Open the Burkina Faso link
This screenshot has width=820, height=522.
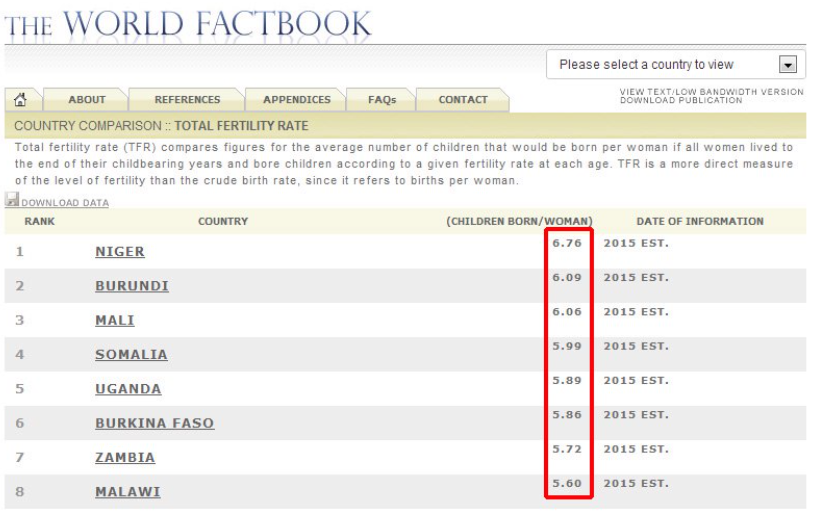(x=154, y=423)
